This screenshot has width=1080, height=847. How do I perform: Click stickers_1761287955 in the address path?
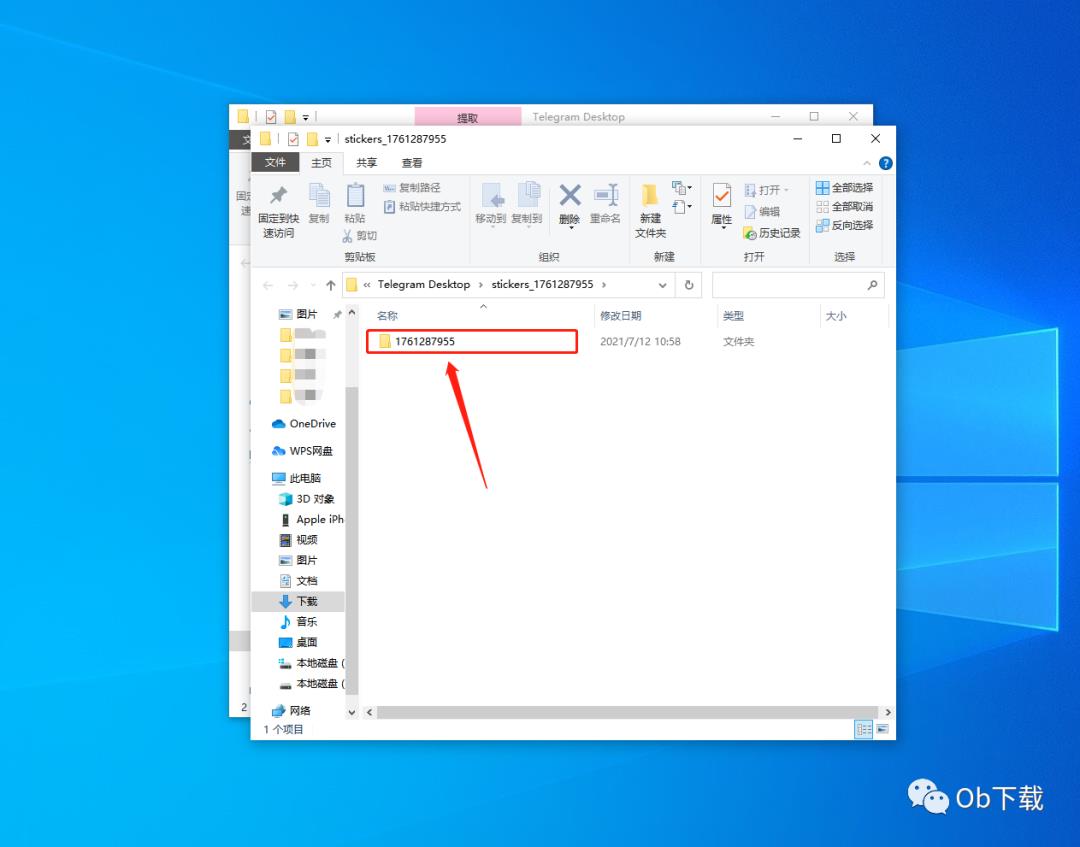coord(542,284)
